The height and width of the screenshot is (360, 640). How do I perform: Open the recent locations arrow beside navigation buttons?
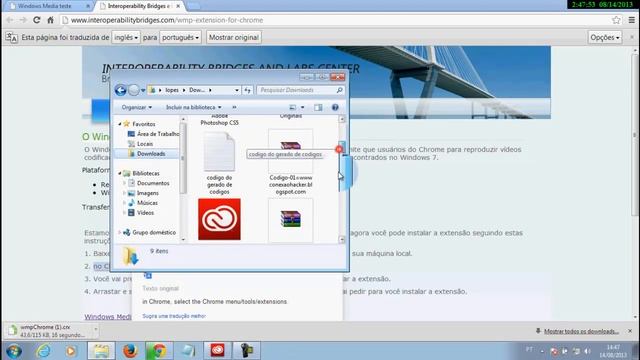point(143,90)
